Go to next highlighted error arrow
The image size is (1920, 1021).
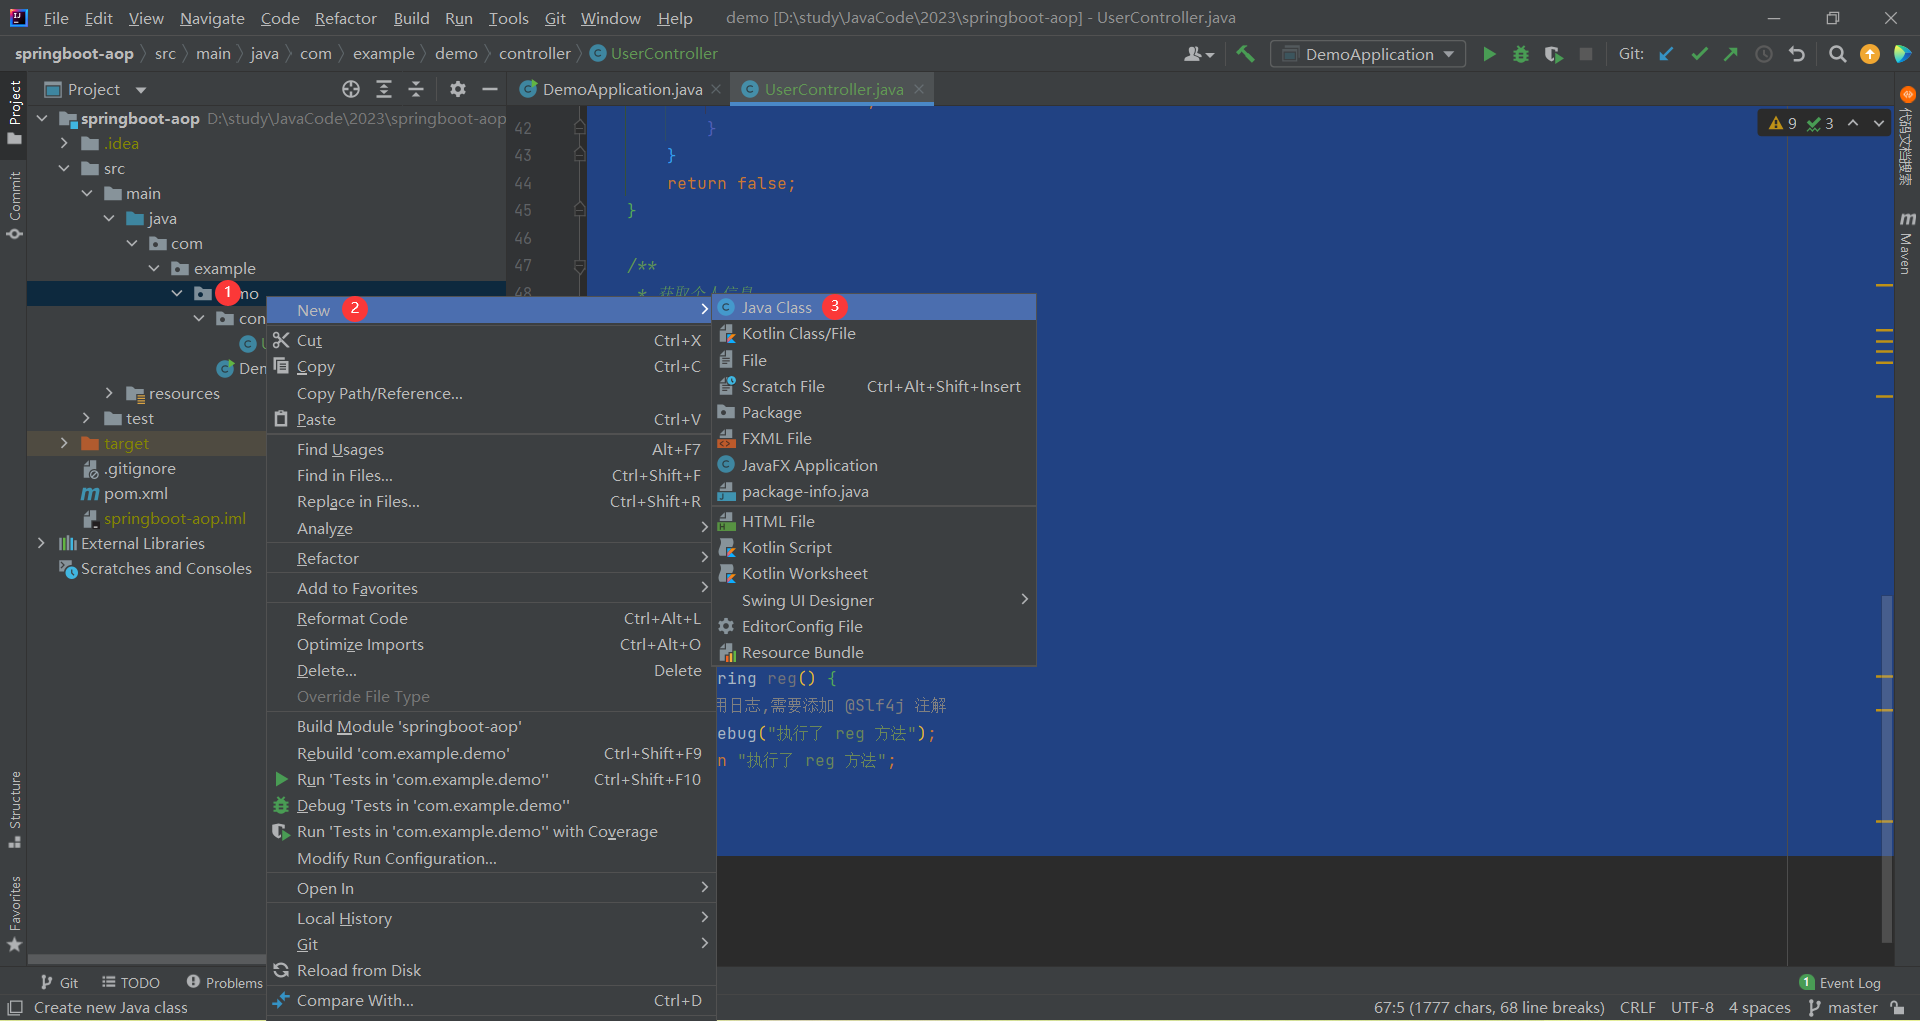1879,123
